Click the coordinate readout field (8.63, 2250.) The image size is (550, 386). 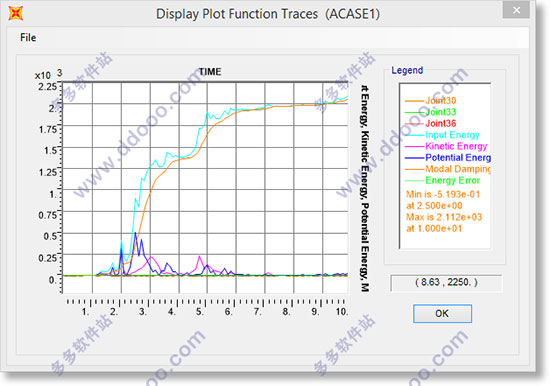[446, 282]
